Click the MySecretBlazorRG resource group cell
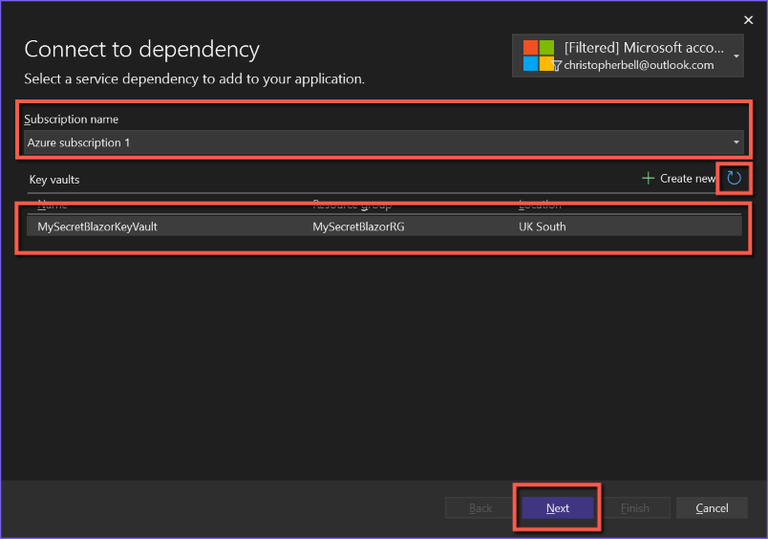 359,227
